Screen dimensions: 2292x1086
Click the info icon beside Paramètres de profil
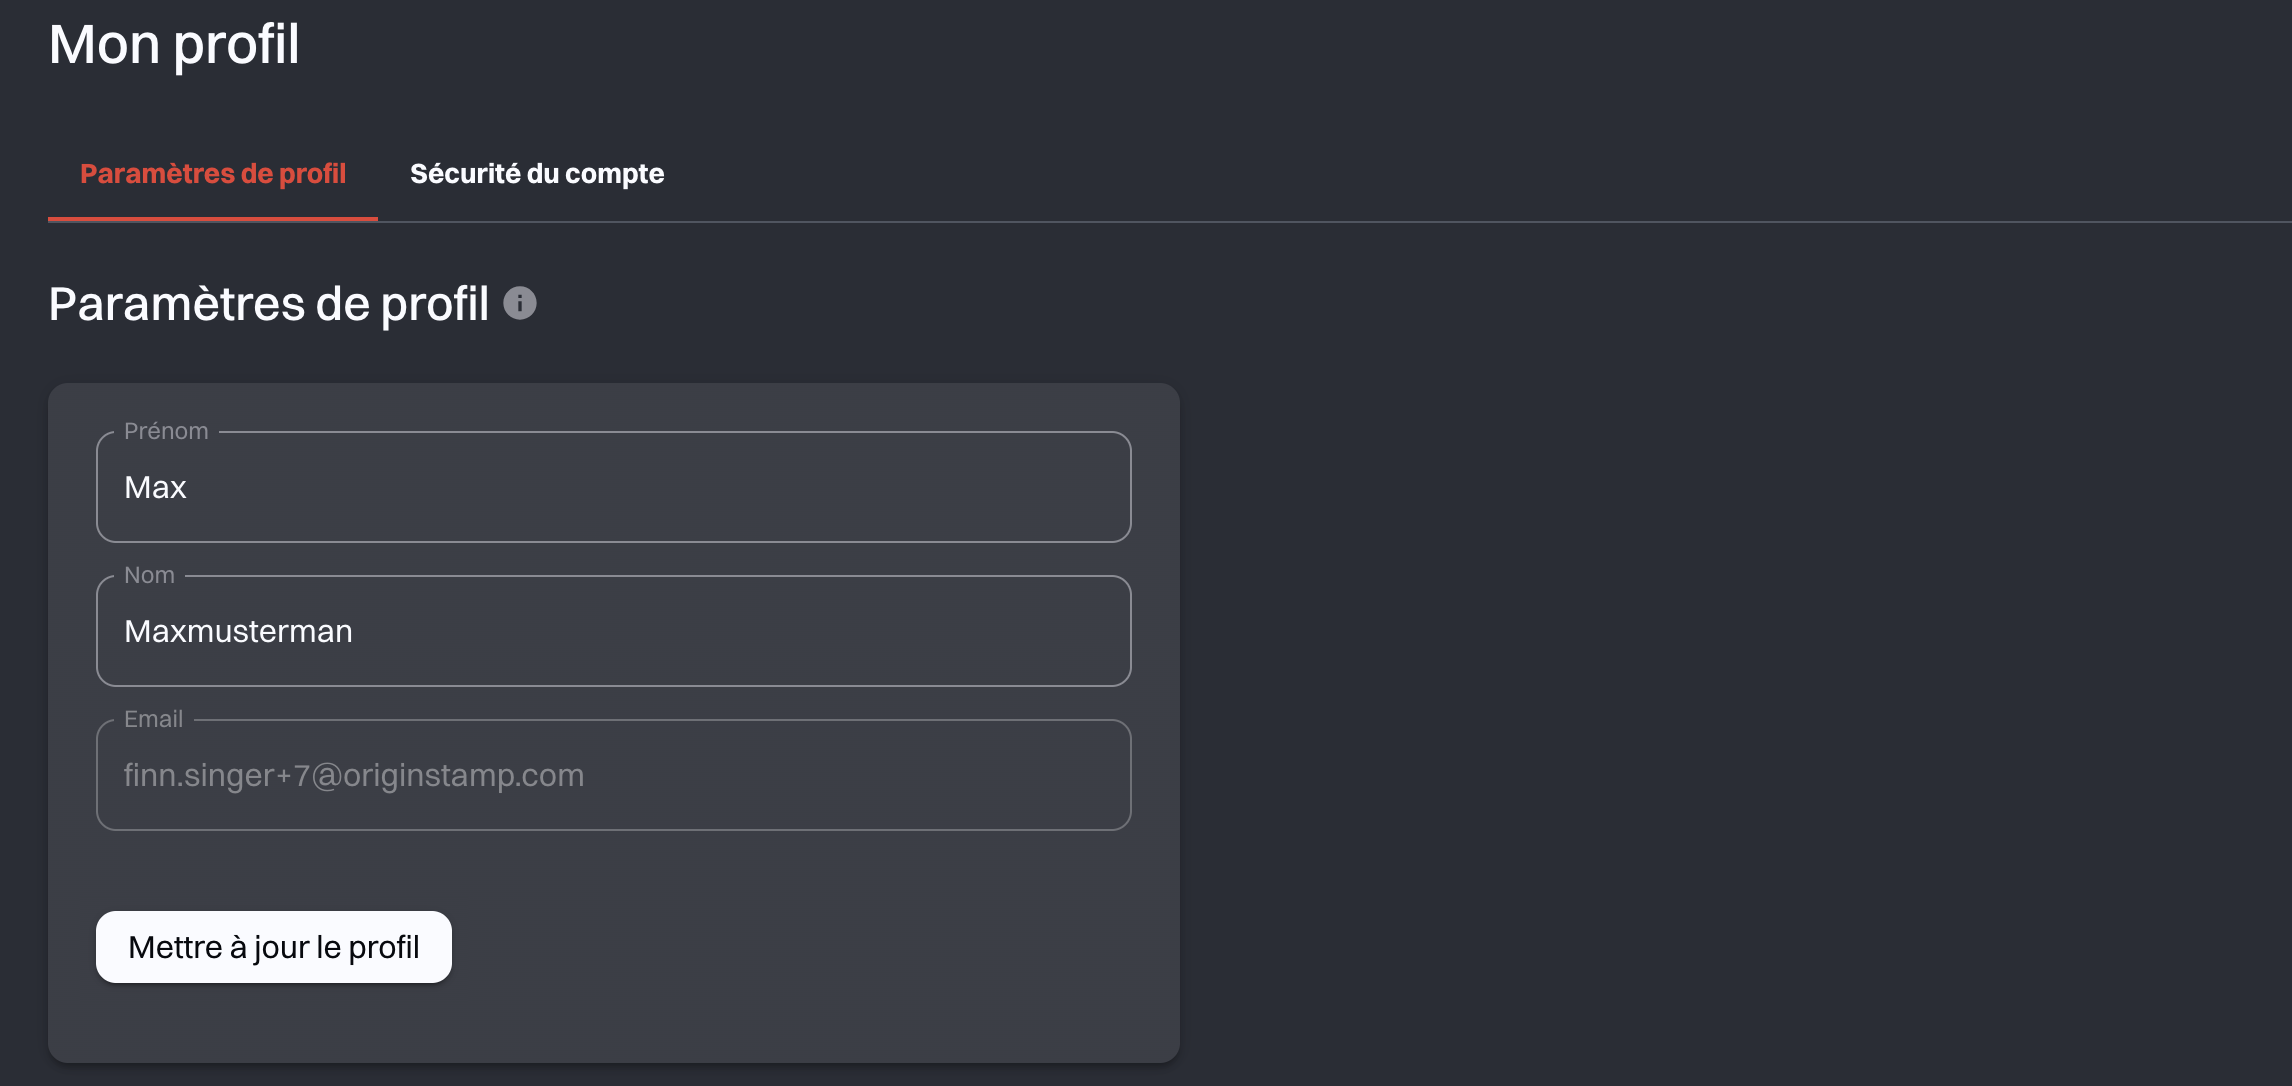(x=520, y=303)
